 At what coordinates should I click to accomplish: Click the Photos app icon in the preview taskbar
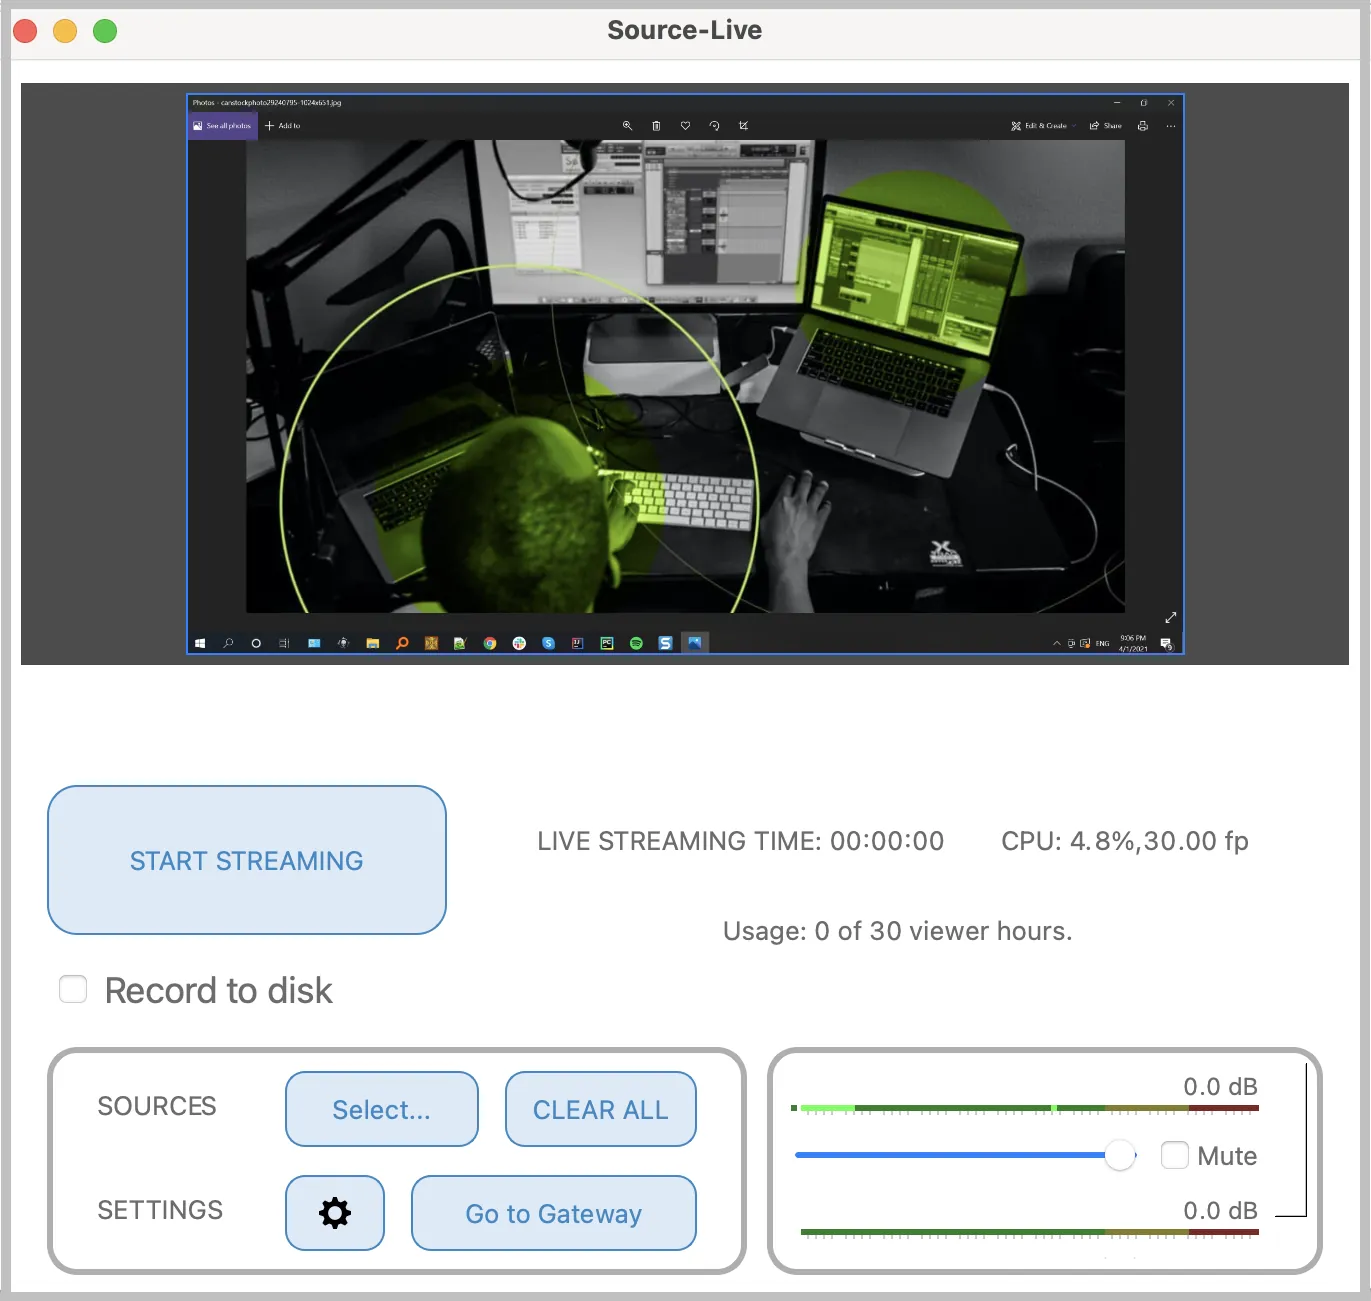(694, 643)
